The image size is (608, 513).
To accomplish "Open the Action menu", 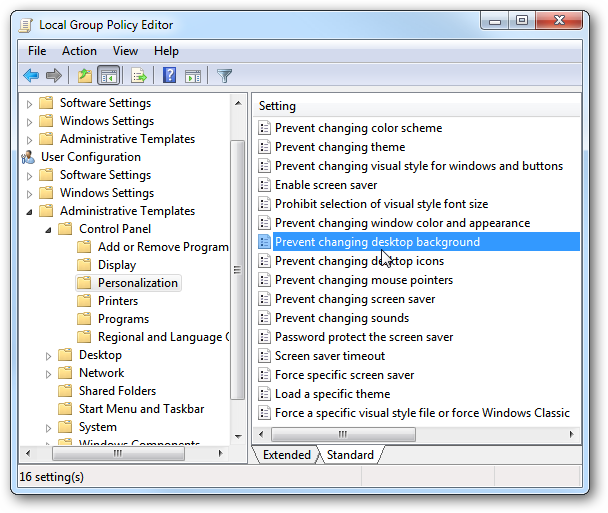I will [x=79, y=51].
